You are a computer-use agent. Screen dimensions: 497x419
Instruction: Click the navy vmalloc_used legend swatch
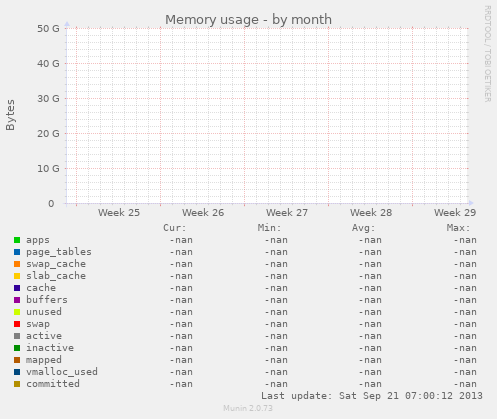click(x=17, y=372)
